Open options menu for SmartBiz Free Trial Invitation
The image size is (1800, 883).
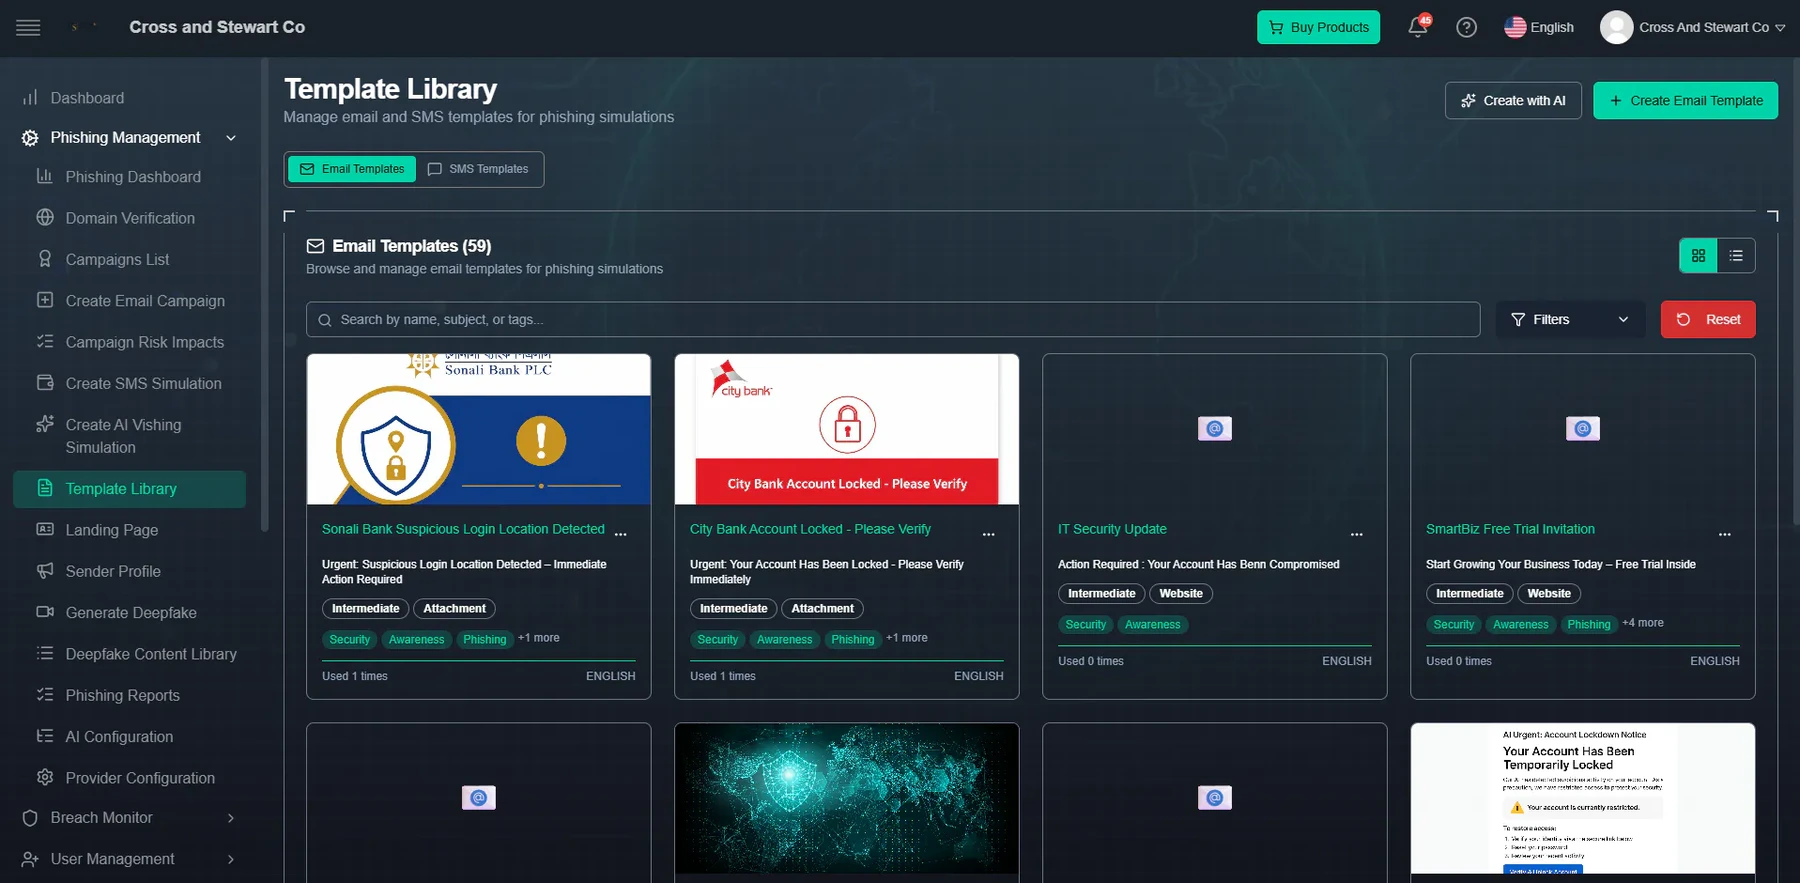[1724, 534]
